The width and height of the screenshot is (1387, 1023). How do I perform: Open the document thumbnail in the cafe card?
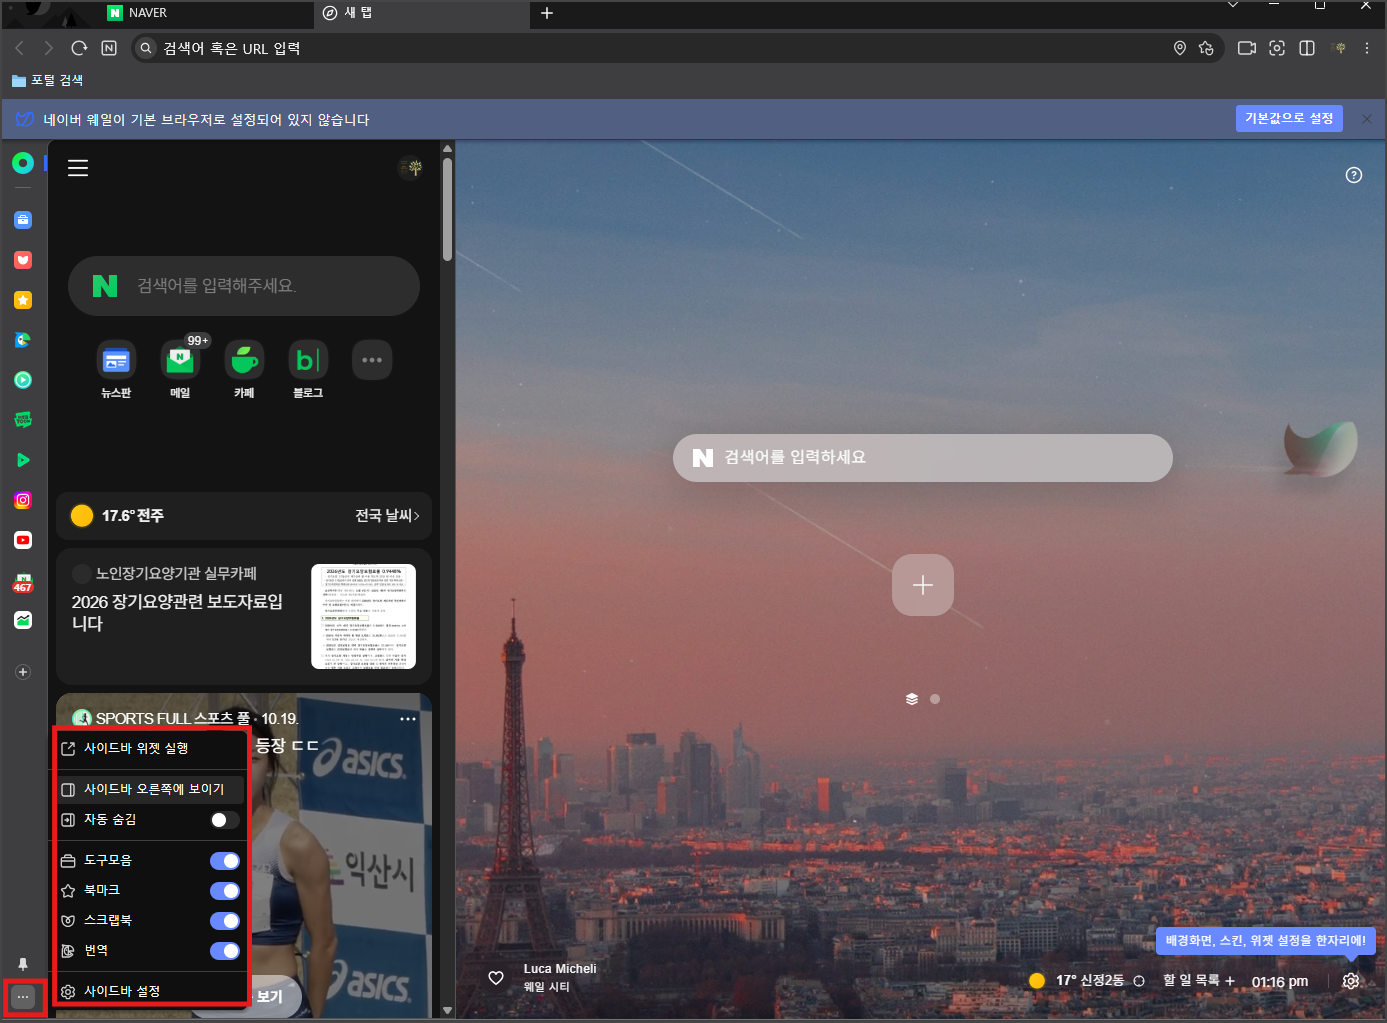[364, 616]
